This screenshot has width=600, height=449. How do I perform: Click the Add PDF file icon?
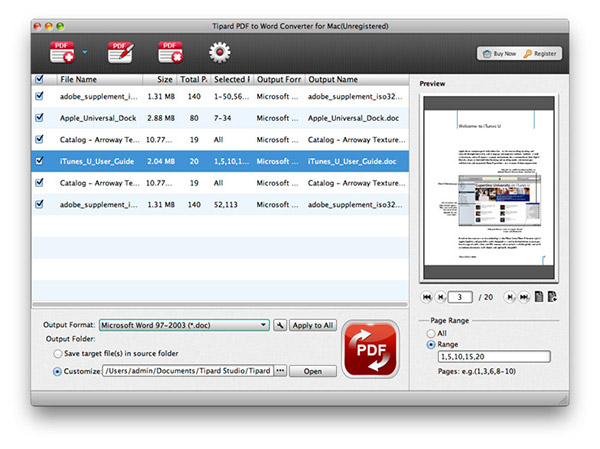coord(62,52)
